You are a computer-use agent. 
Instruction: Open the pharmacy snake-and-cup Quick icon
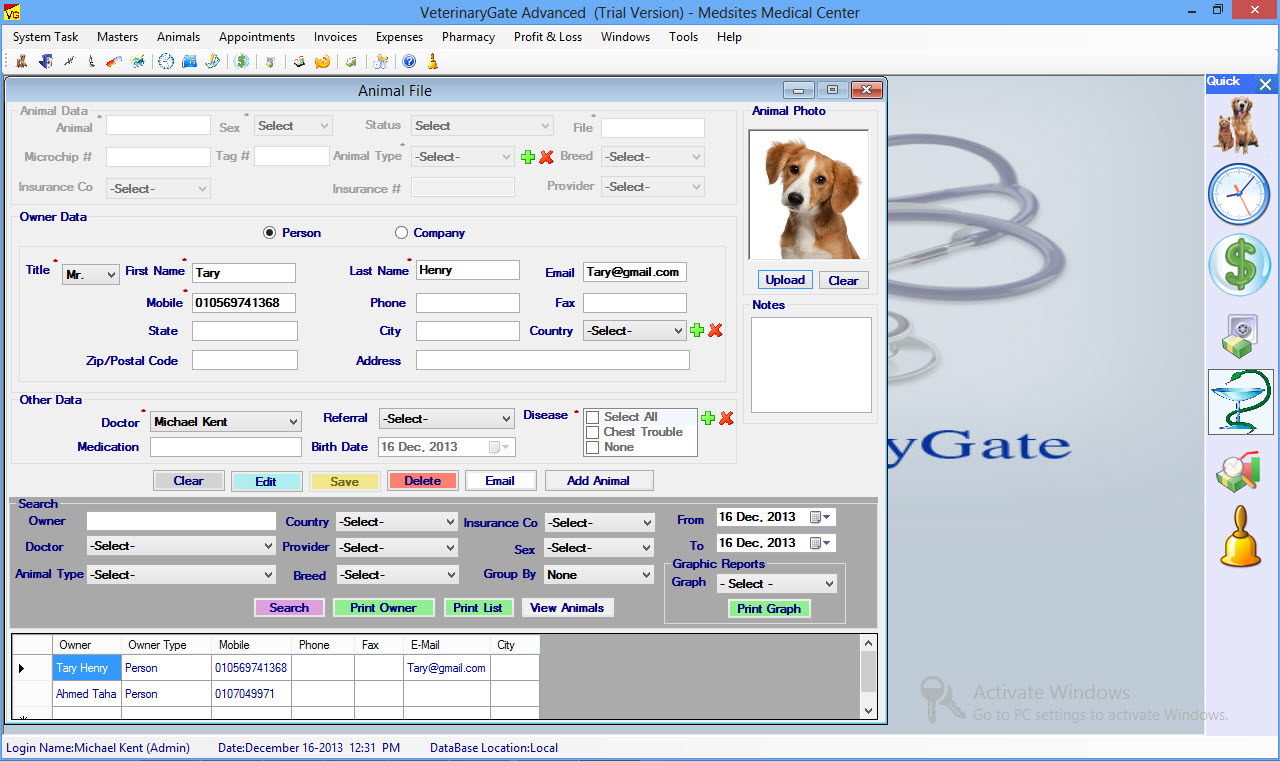[1240, 402]
